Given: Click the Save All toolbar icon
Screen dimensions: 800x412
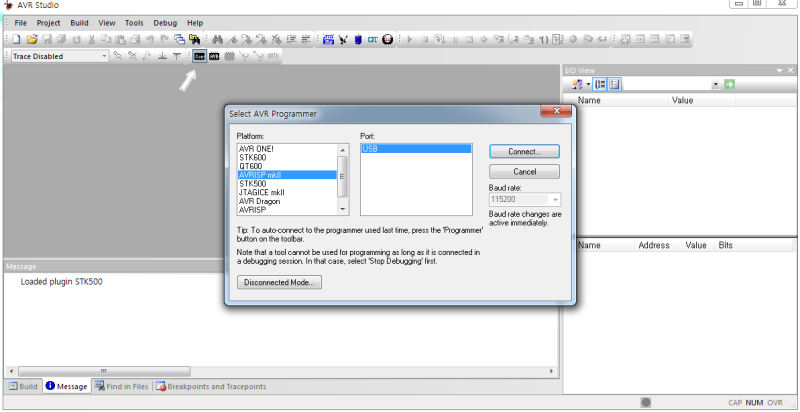Looking at the screenshot, I should [x=61, y=39].
